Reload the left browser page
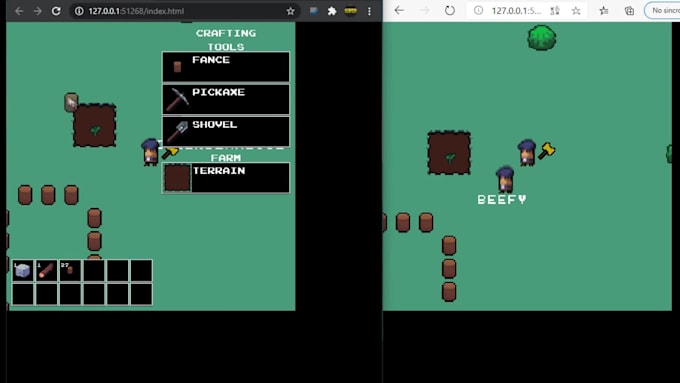680x383 pixels. [56, 11]
